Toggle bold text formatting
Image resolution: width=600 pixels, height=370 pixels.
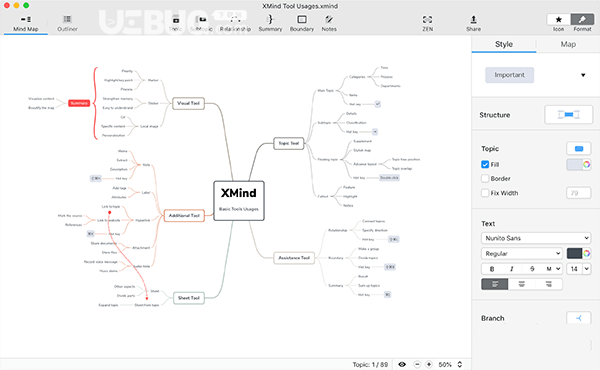[492, 269]
